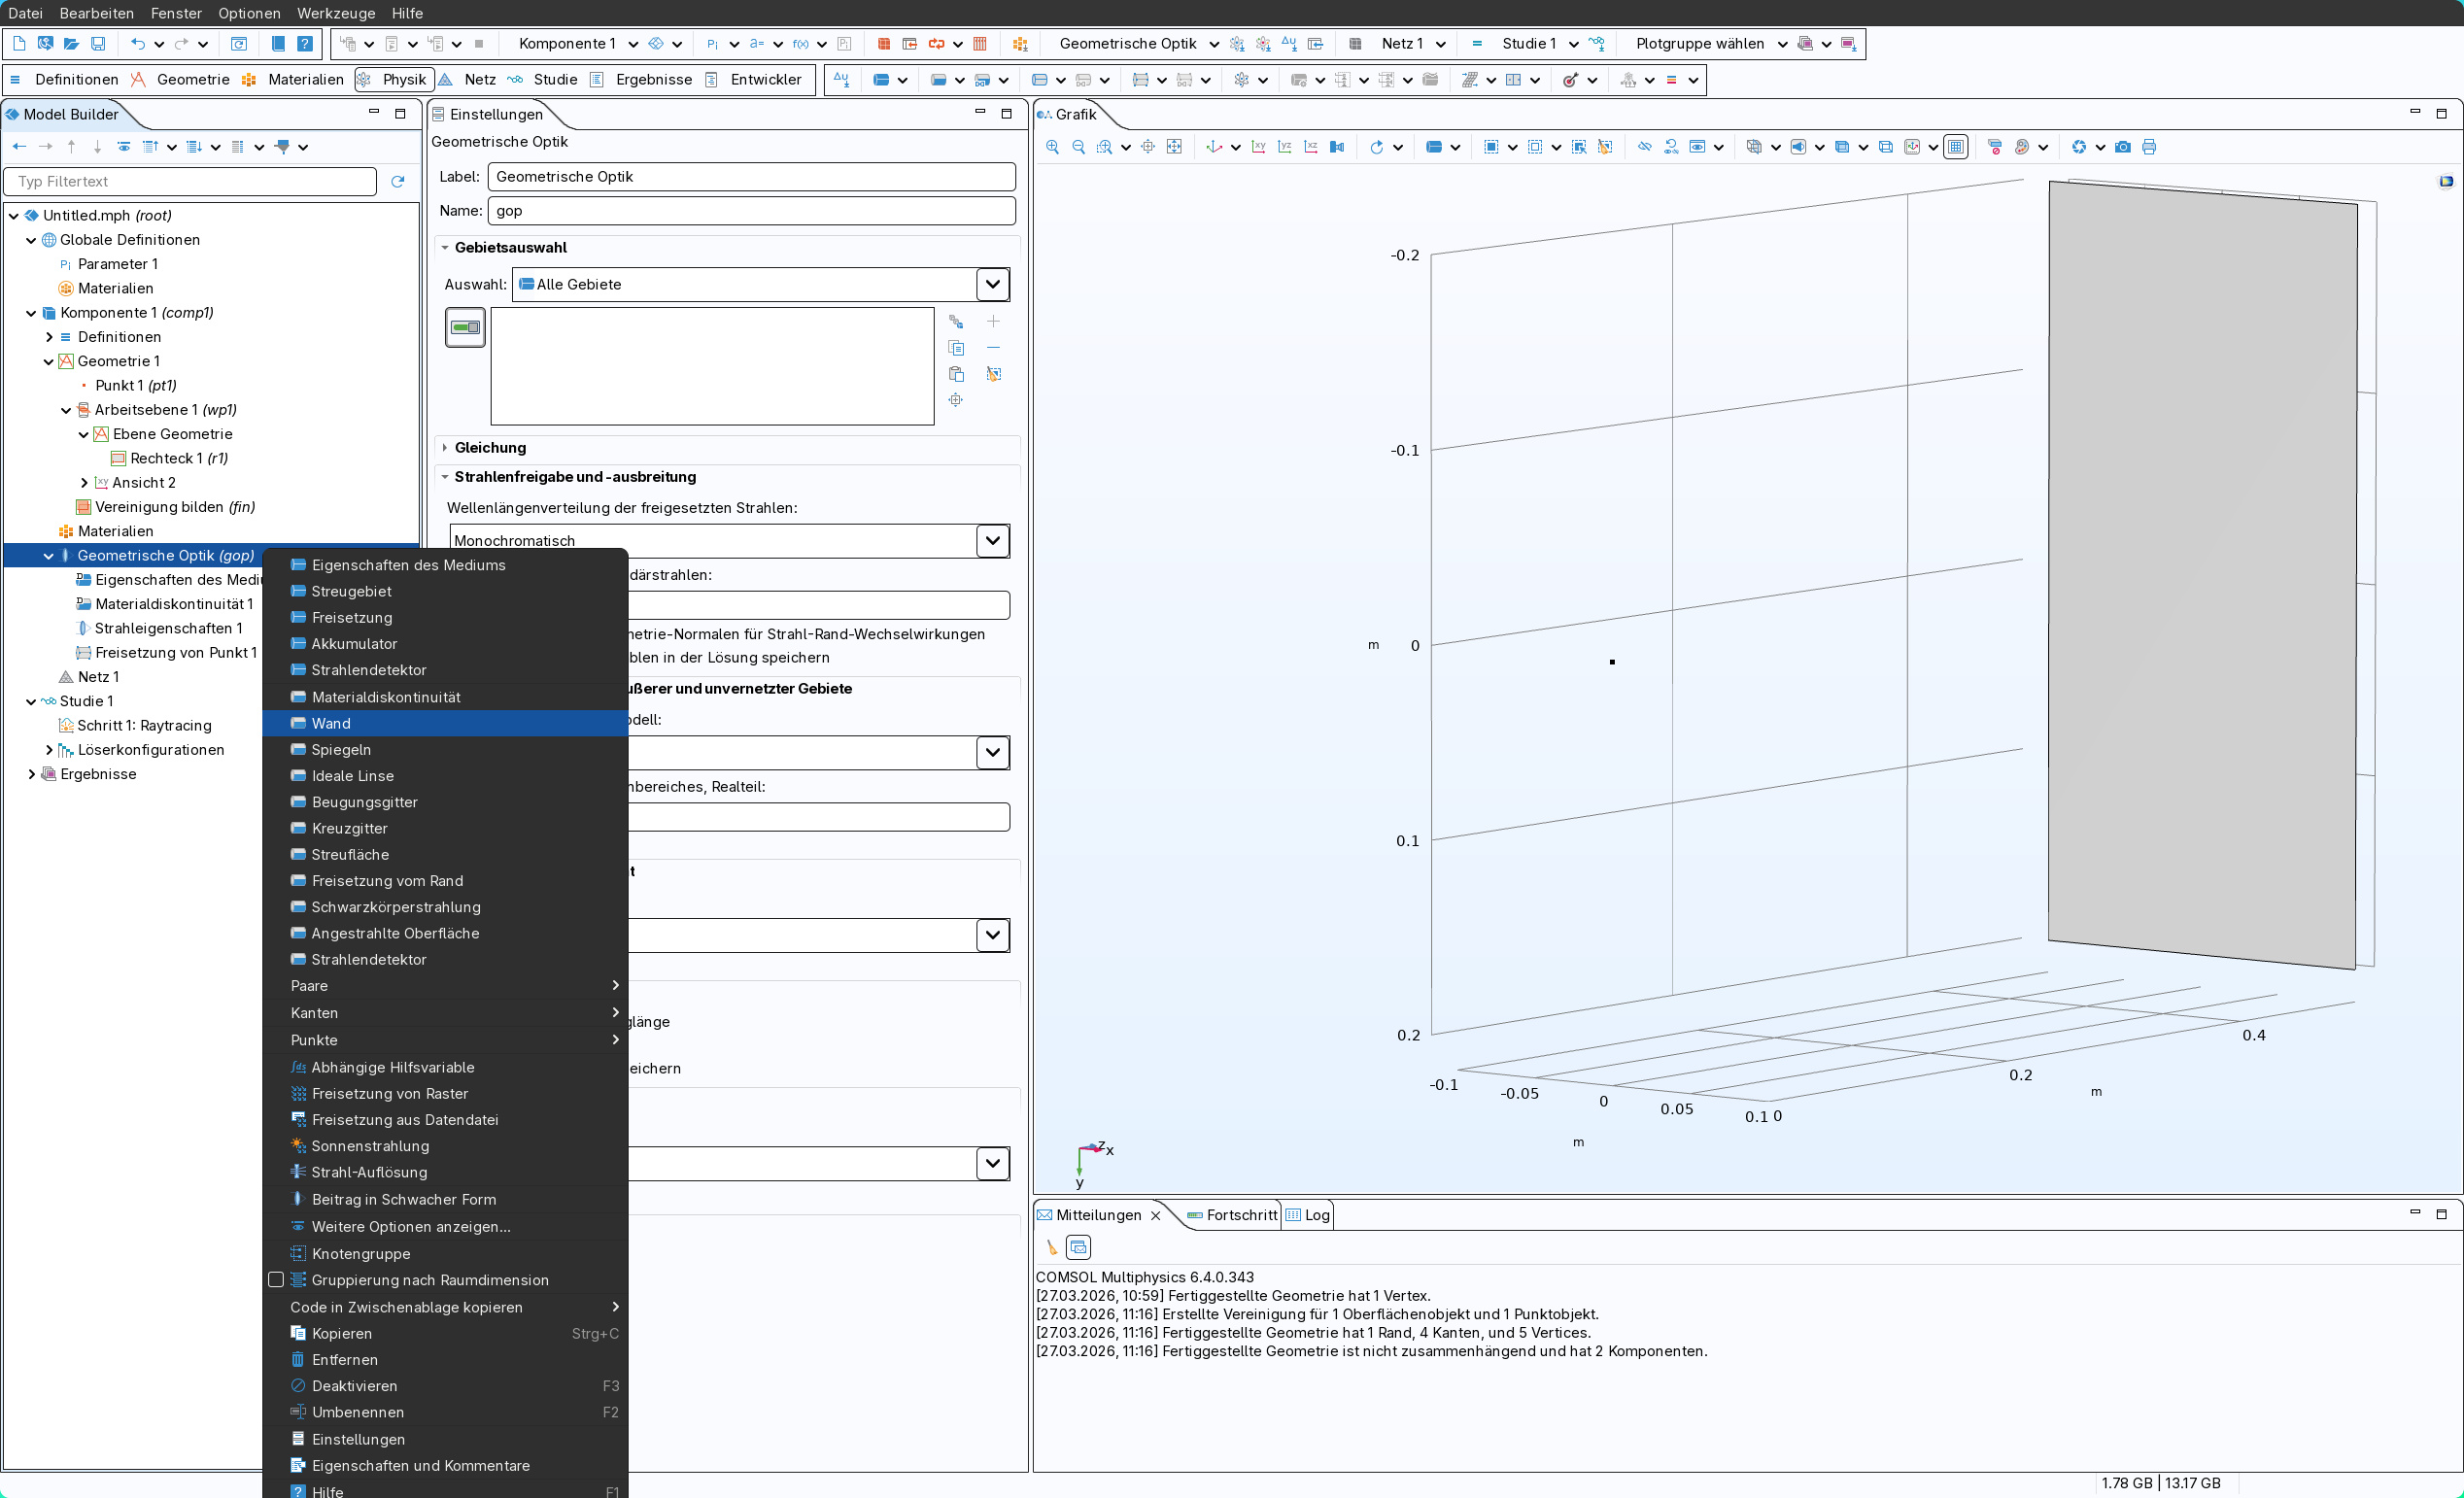Click the print icon in Grafik toolbar
This screenshot has width=2464, height=1498.
[2149, 147]
